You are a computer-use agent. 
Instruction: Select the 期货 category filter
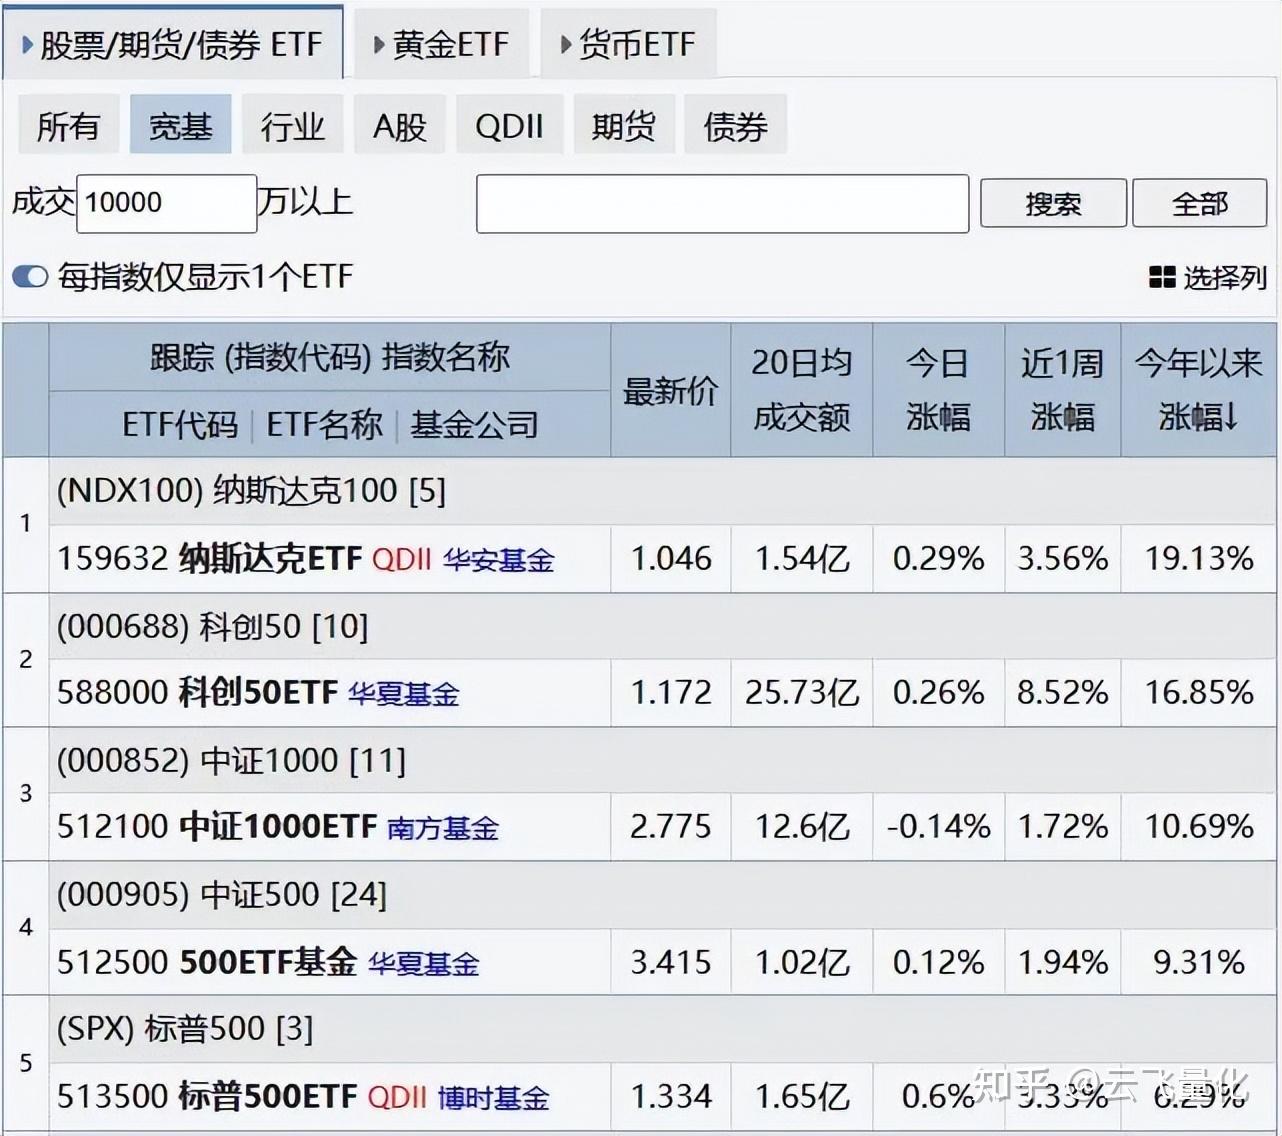[622, 124]
